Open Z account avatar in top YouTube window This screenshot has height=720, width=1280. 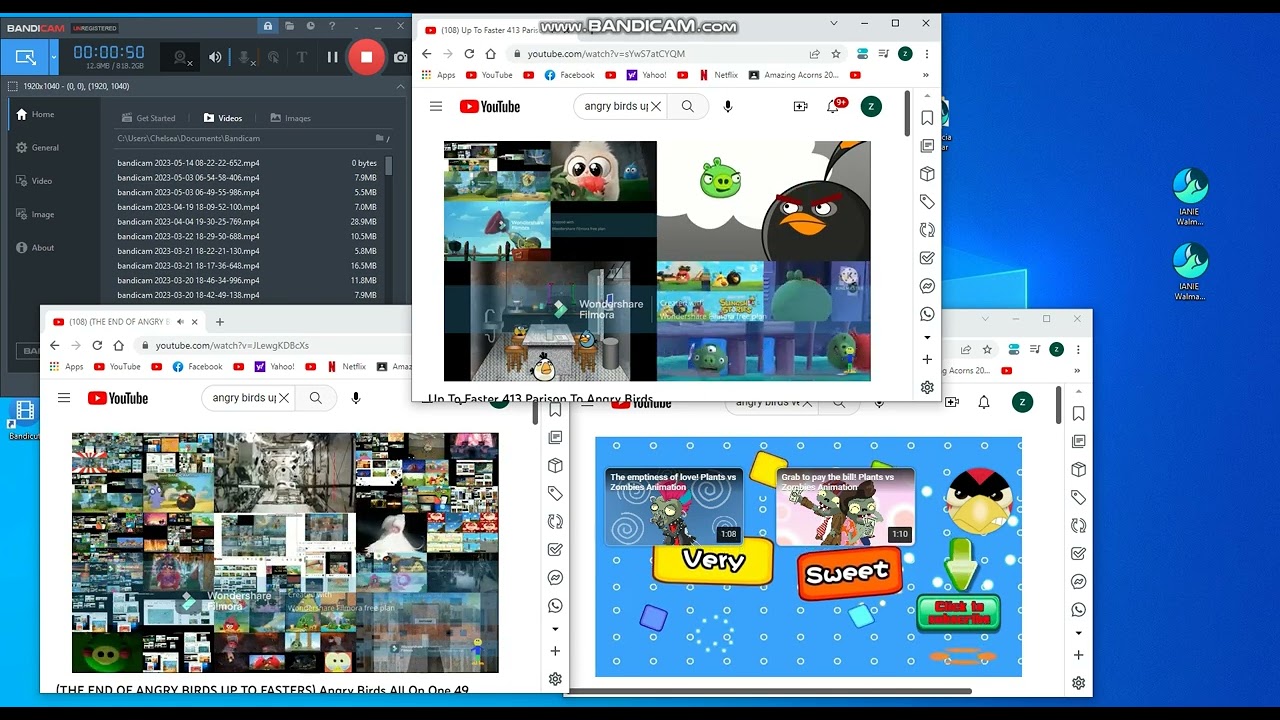click(x=871, y=106)
